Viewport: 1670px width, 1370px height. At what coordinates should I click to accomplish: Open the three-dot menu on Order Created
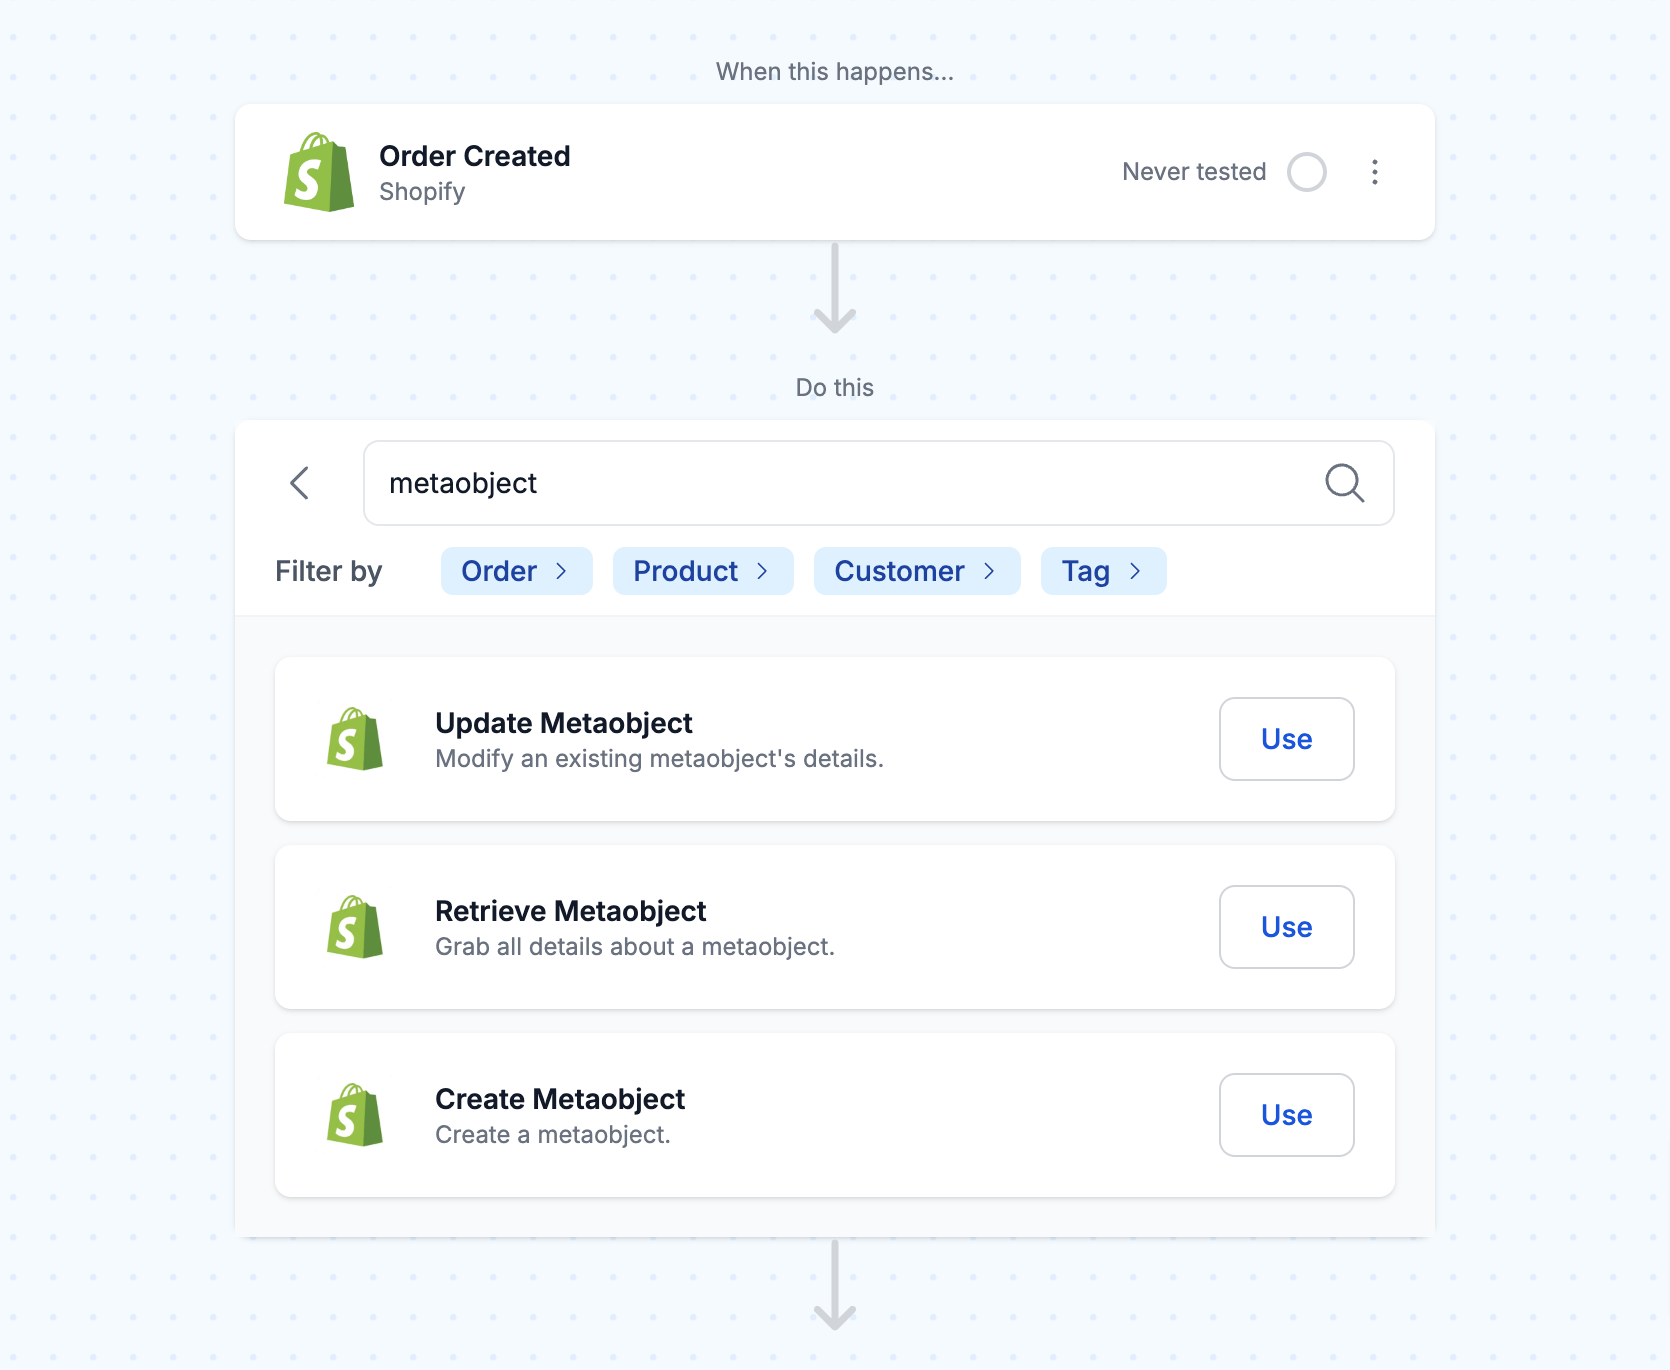(x=1375, y=172)
